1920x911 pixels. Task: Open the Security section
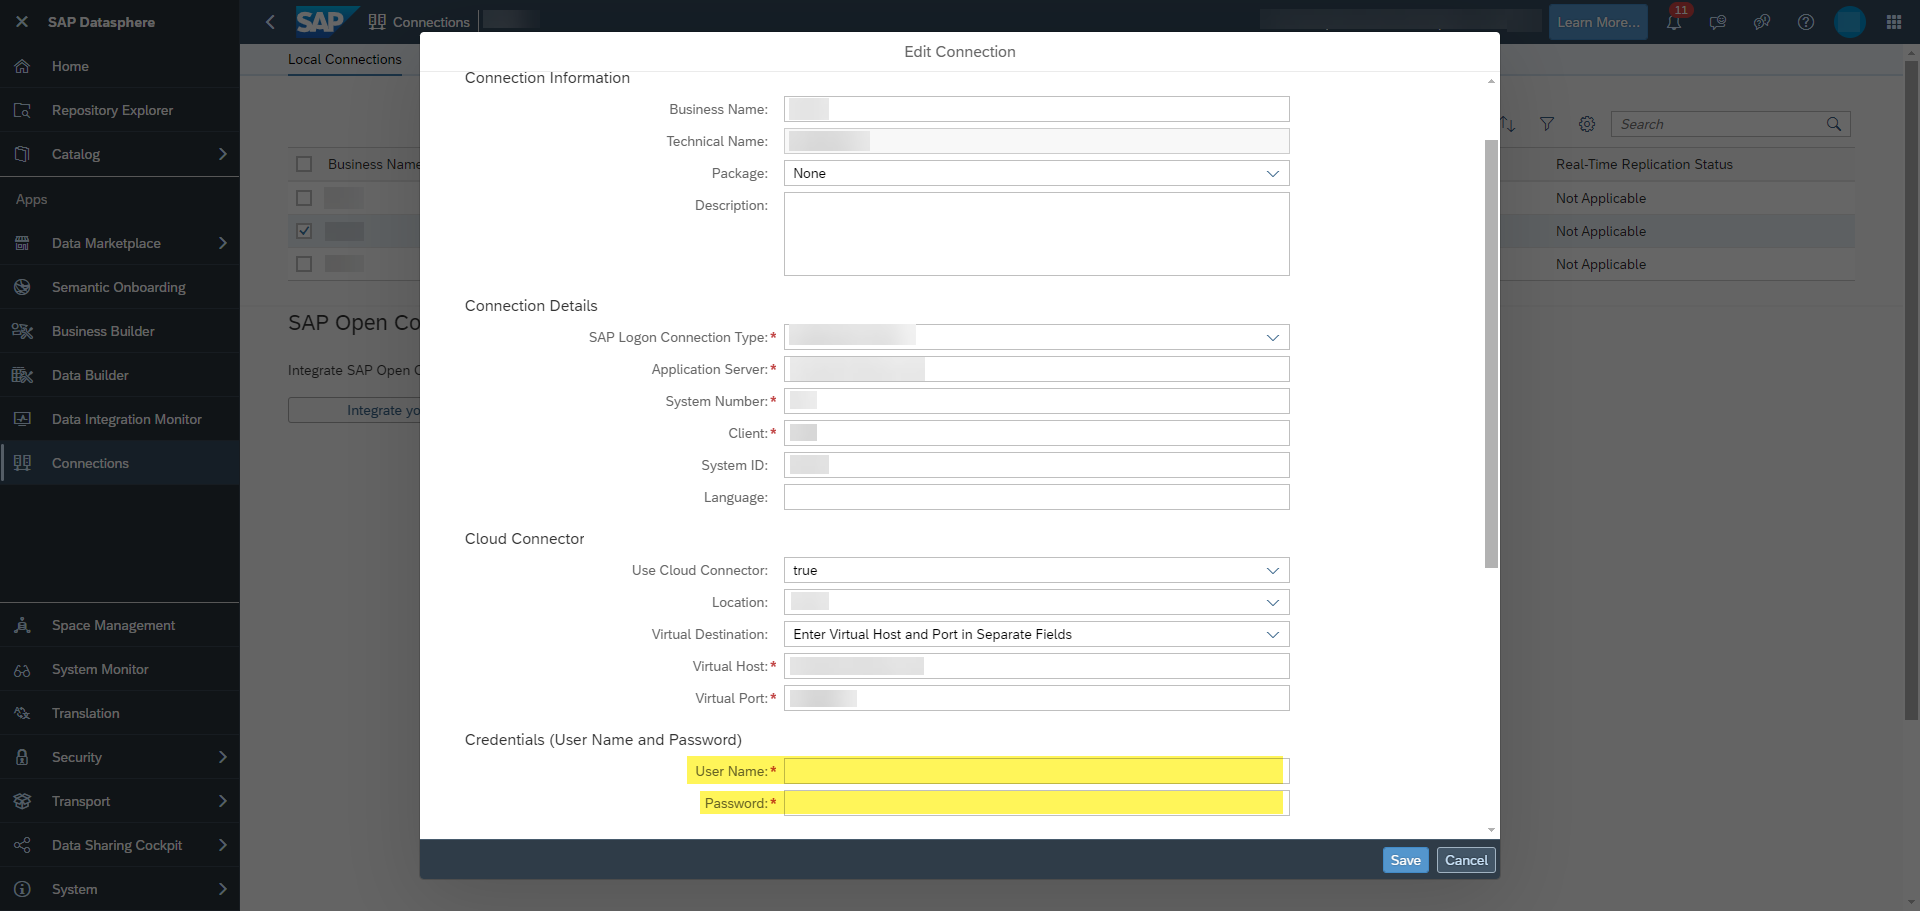pos(120,757)
